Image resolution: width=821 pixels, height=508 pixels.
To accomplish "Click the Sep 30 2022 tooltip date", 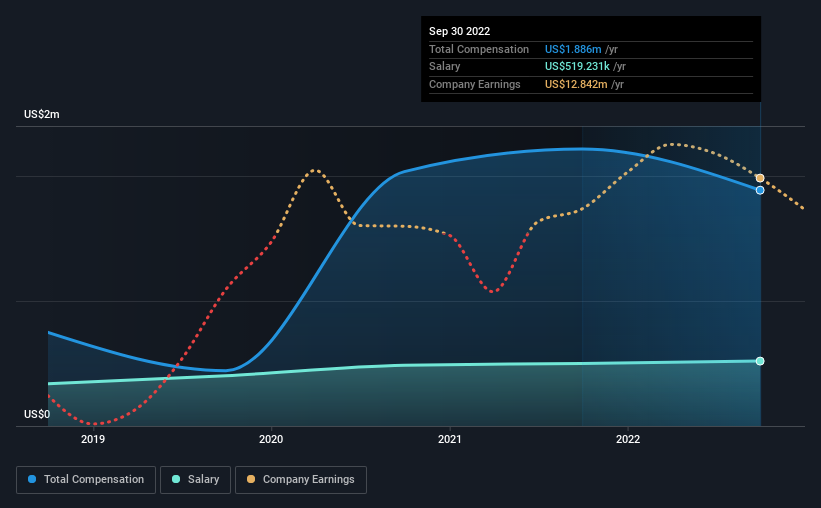I will tap(459, 31).
